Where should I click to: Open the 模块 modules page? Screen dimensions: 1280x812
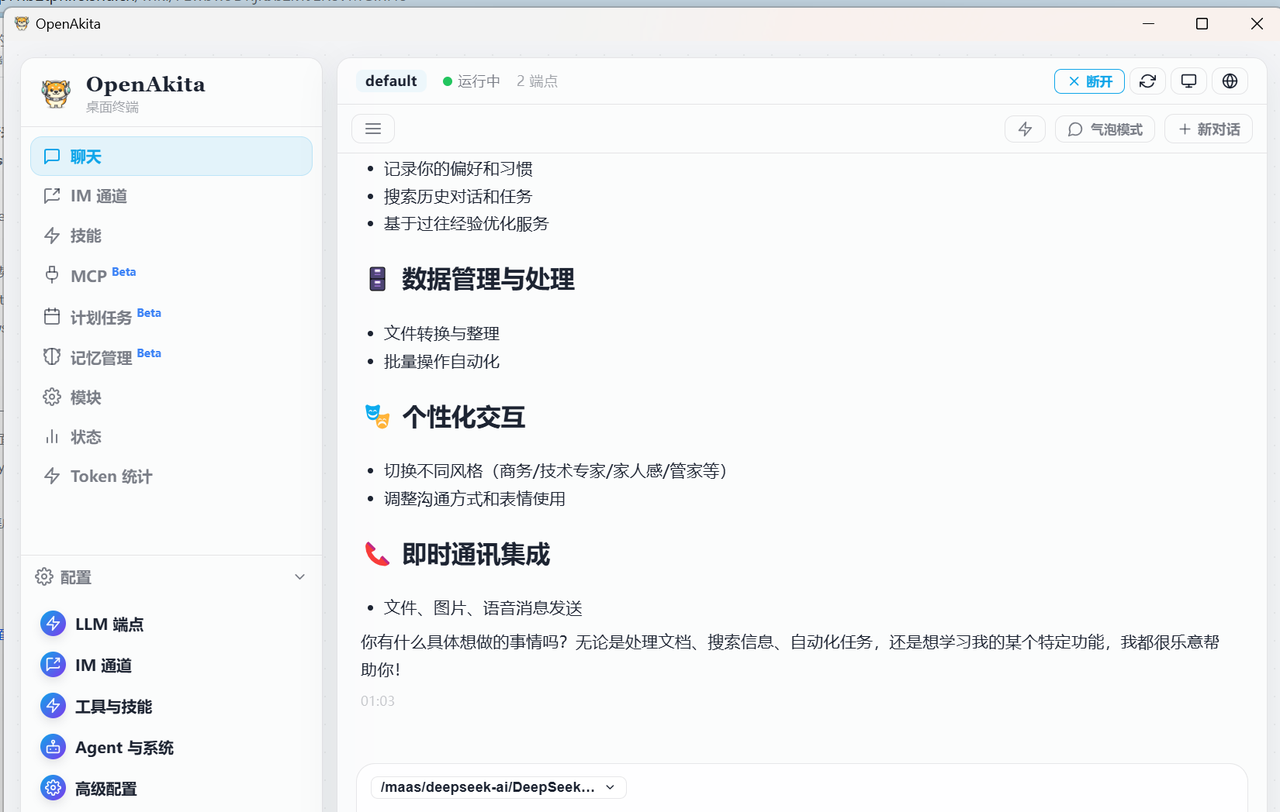pyautogui.click(x=171, y=397)
